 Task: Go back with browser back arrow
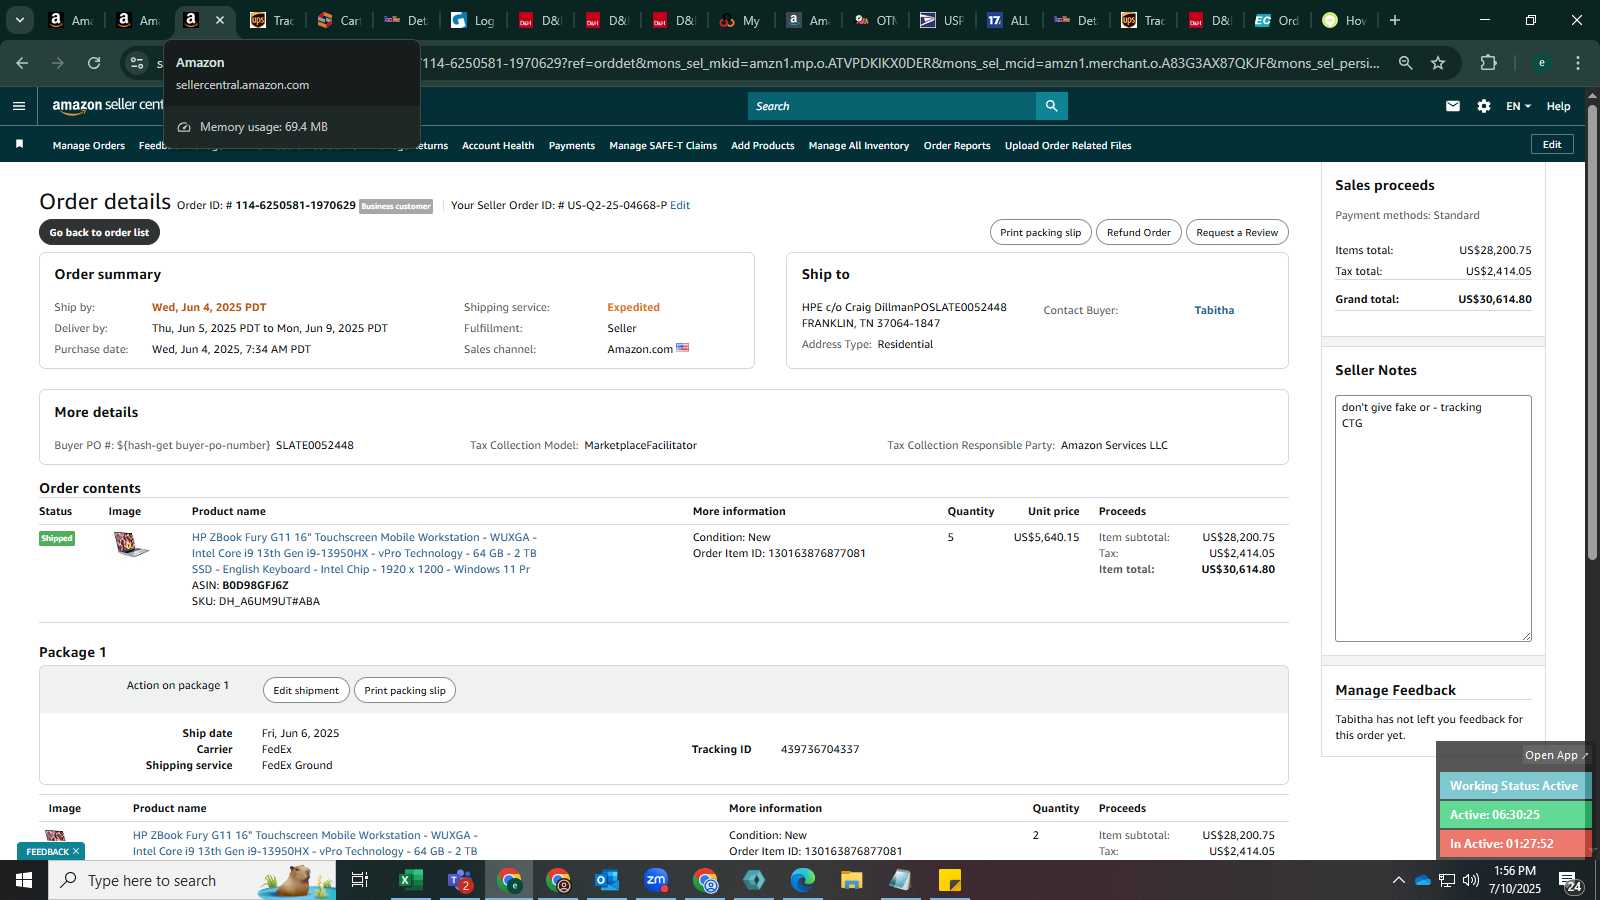point(22,63)
